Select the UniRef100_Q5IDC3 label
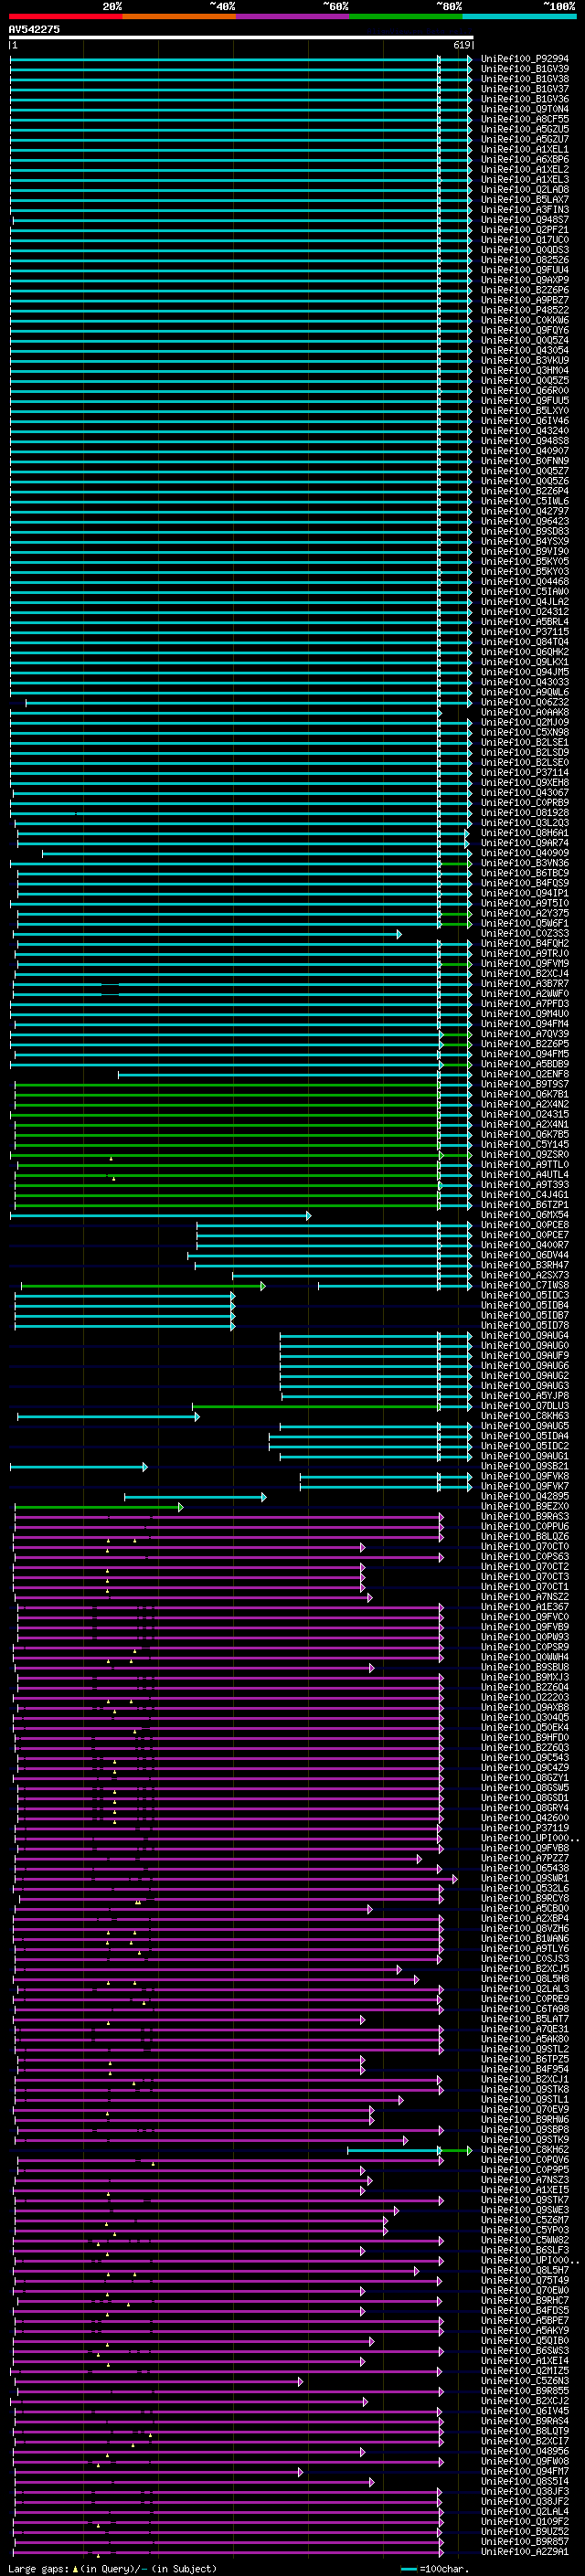This screenshot has width=585, height=2576. (525, 1295)
